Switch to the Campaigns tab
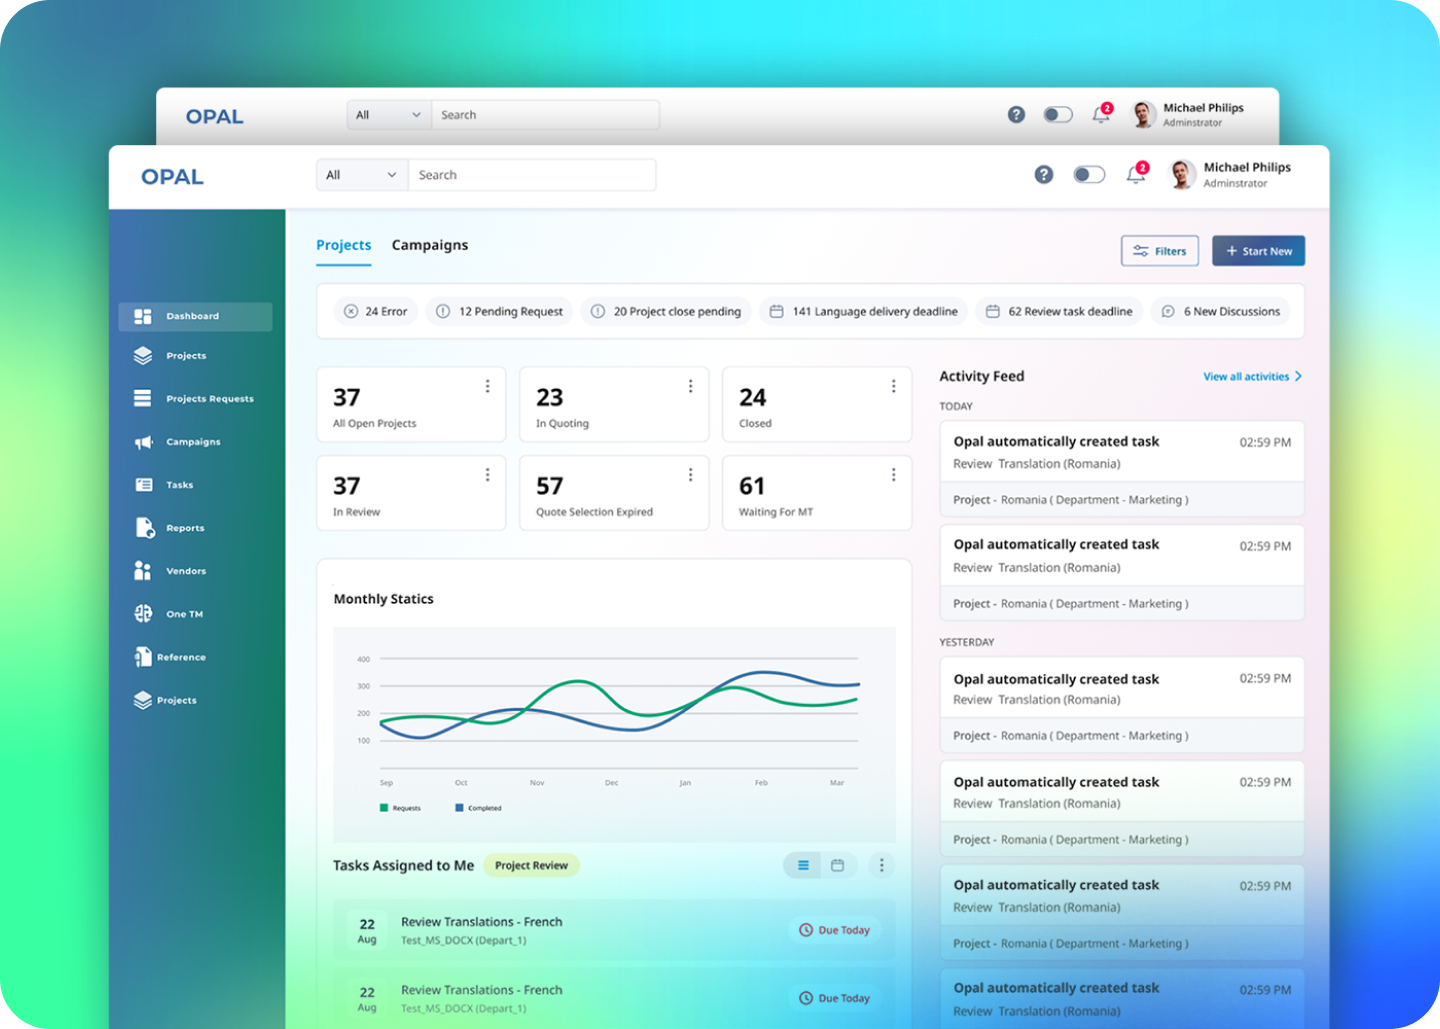This screenshot has width=1440, height=1029. [430, 245]
